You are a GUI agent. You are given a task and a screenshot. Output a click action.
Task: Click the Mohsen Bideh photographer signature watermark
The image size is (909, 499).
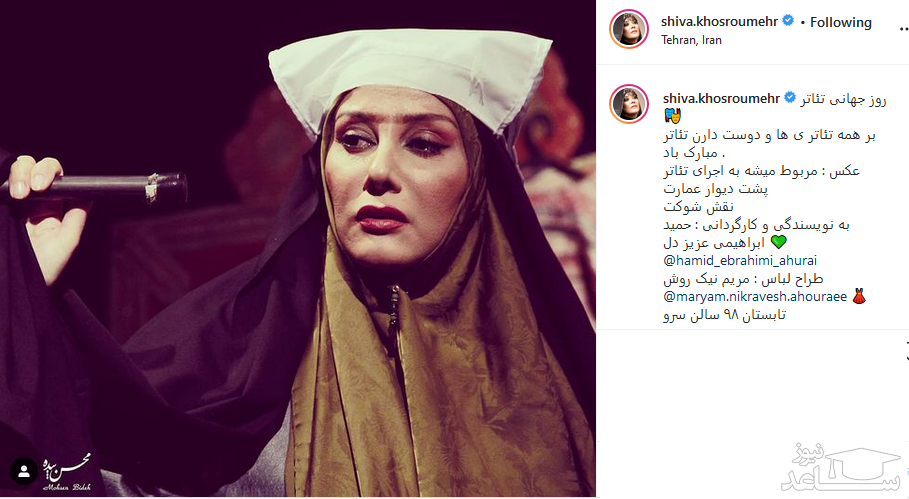click(x=67, y=472)
